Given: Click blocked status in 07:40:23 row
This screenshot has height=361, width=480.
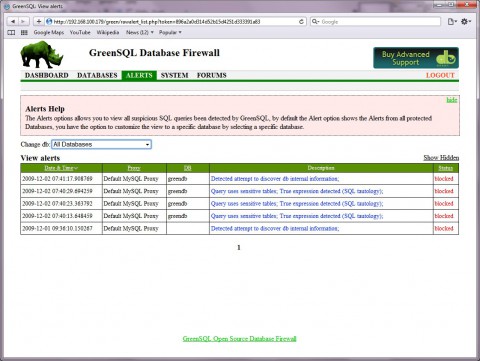Looking at the screenshot, I should [444, 204].
